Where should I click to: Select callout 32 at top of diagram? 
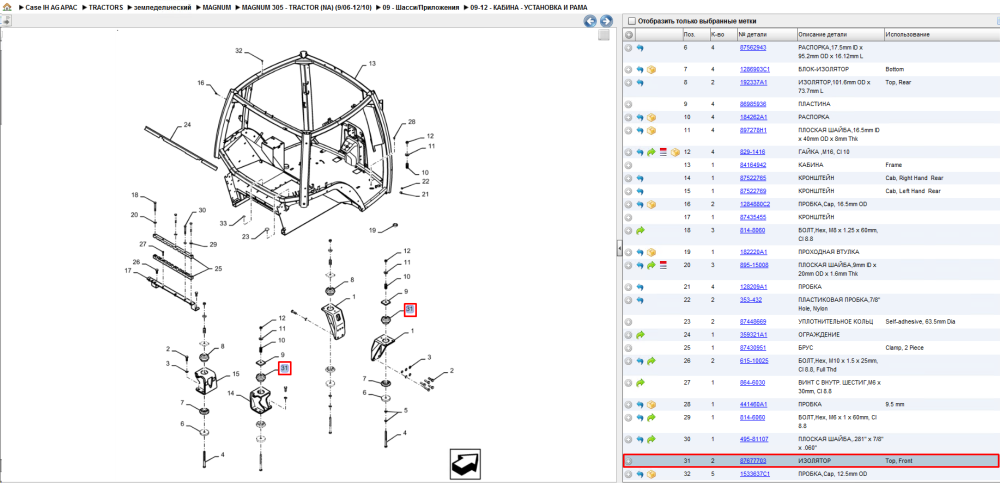pos(239,50)
